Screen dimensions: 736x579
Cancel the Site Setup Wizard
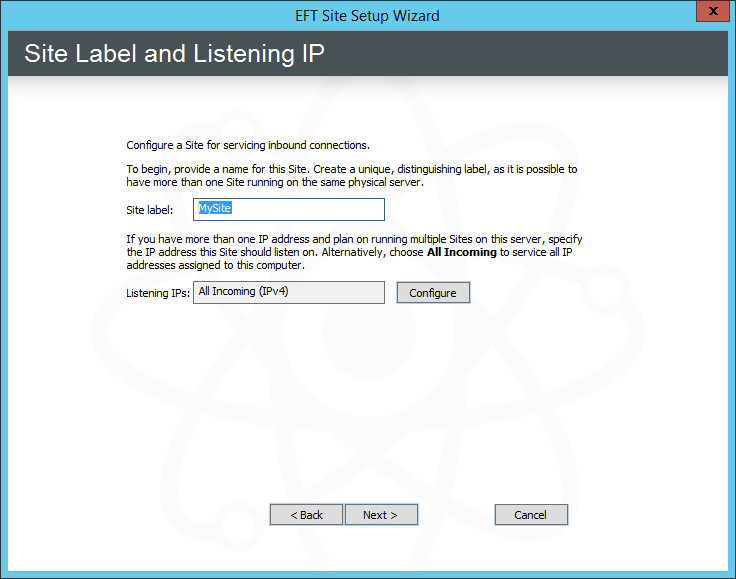pos(531,515)
